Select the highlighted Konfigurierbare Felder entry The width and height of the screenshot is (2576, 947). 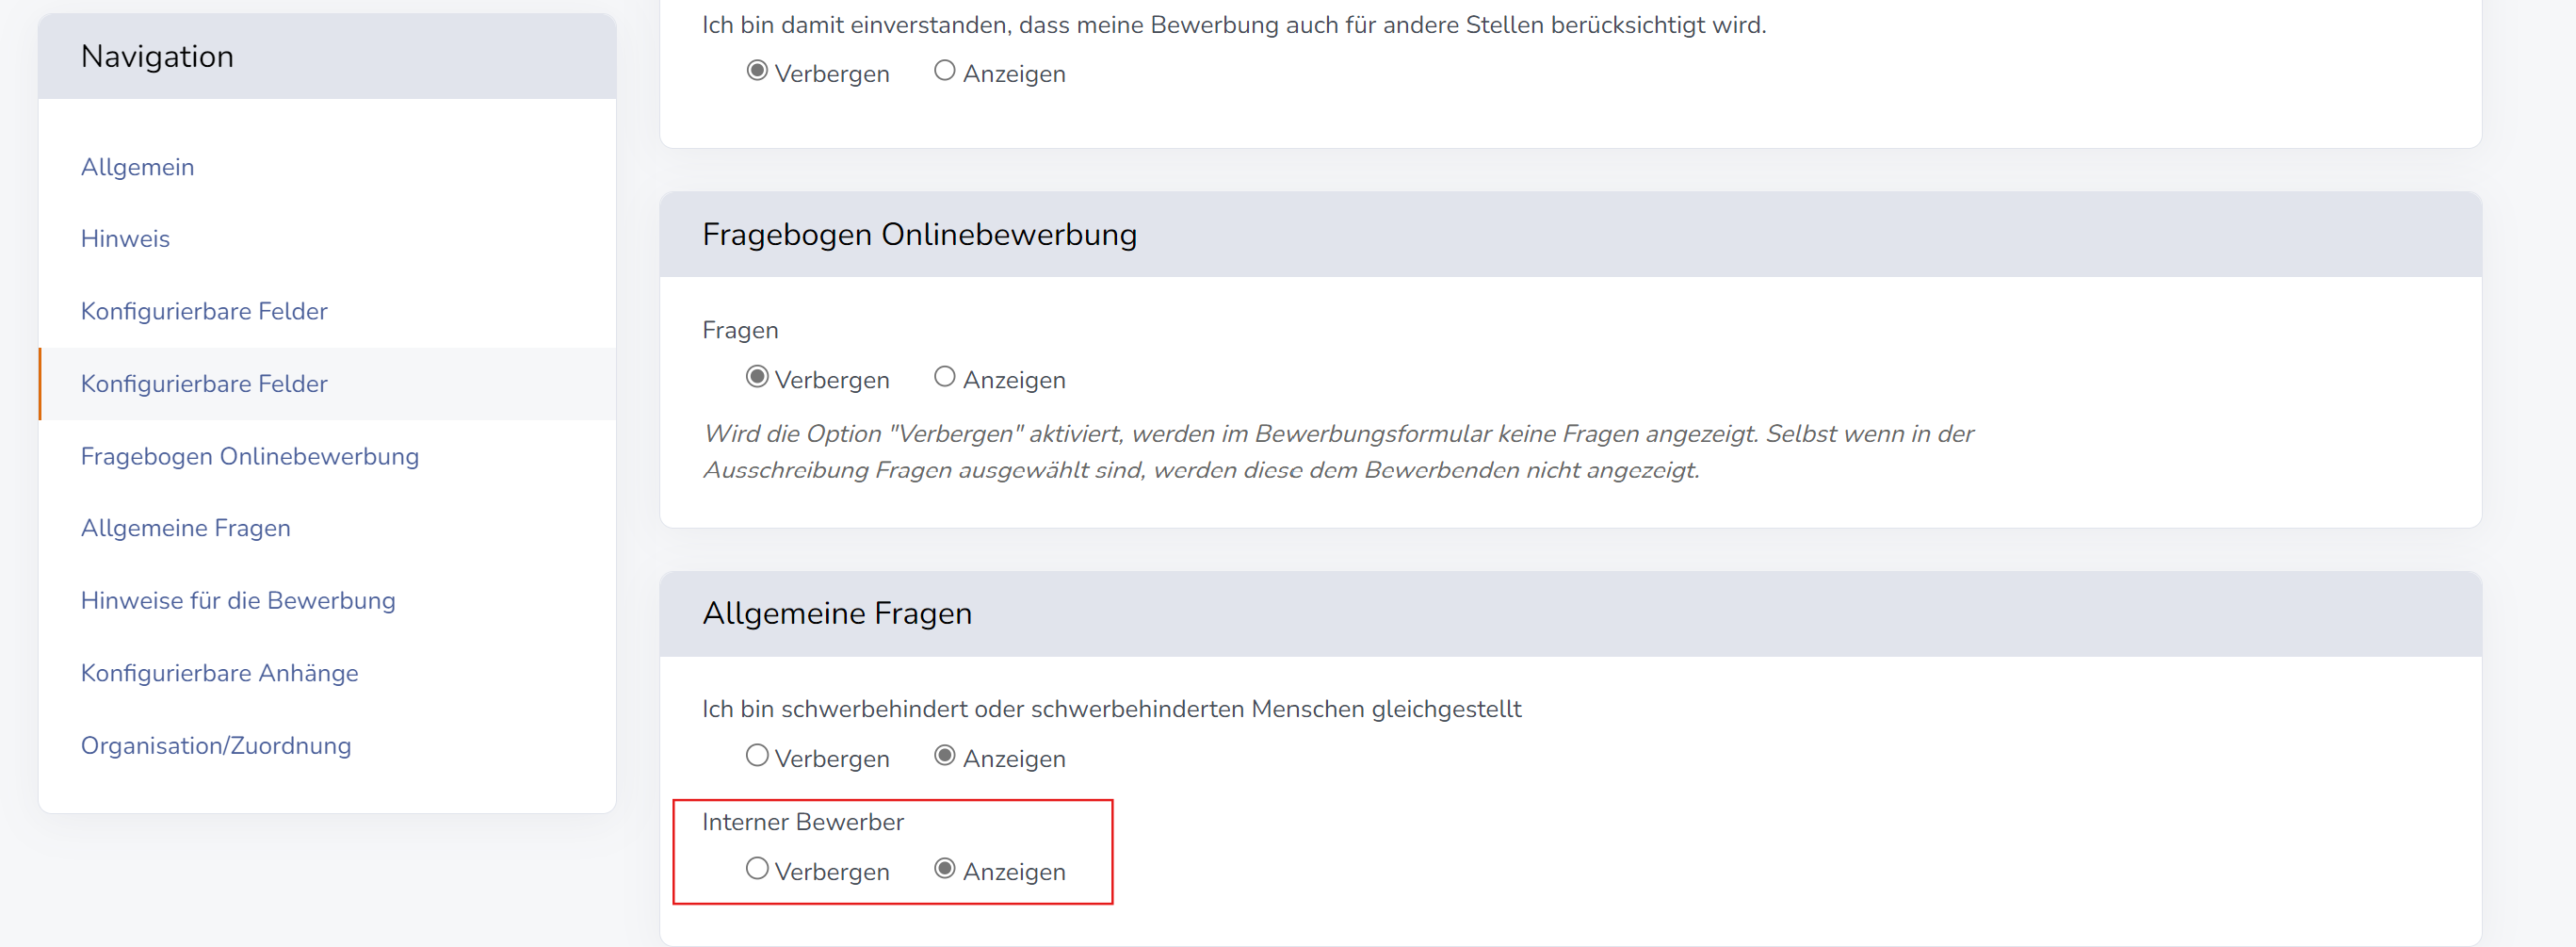click(x=203, y=383)
